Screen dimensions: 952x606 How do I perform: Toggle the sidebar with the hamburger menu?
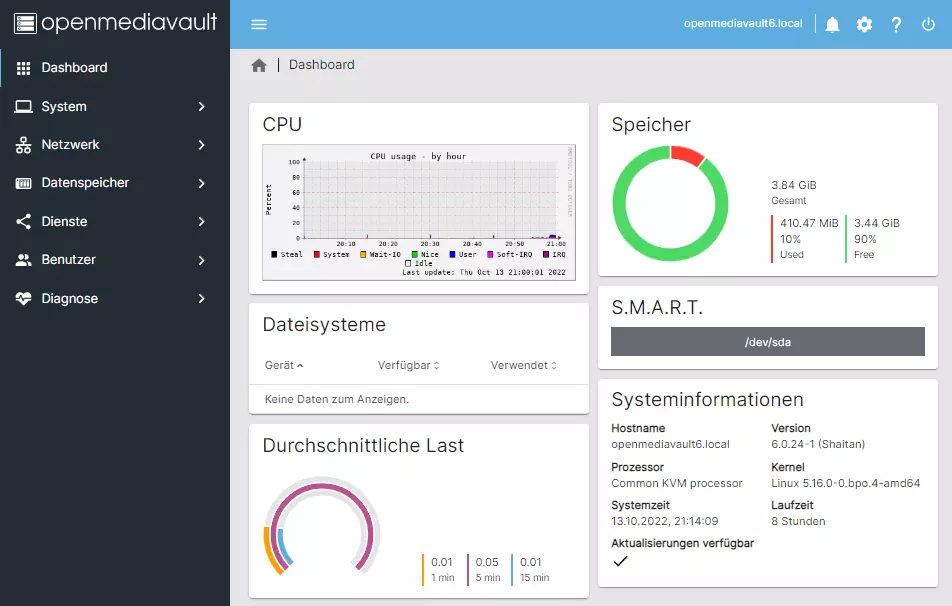tap(259, 24)
